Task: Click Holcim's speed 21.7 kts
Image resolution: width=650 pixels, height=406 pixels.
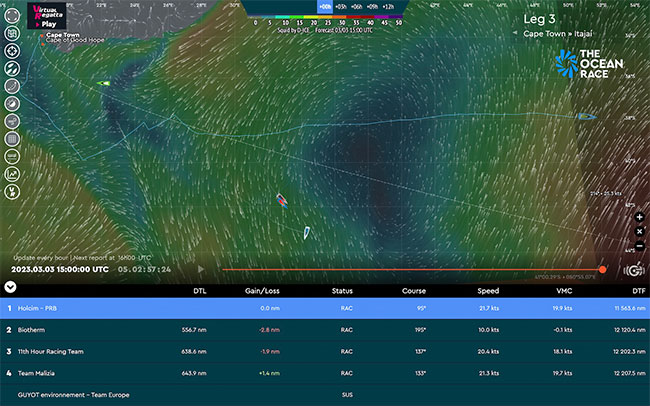Action: (x=489, y=308)
